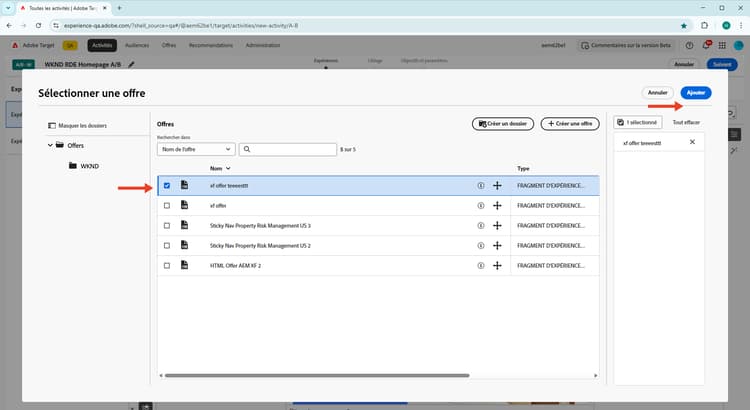The image size is (750, 410).
Task: Remove xf offer teeeesttt from selected list
Action: pos(692,142)
